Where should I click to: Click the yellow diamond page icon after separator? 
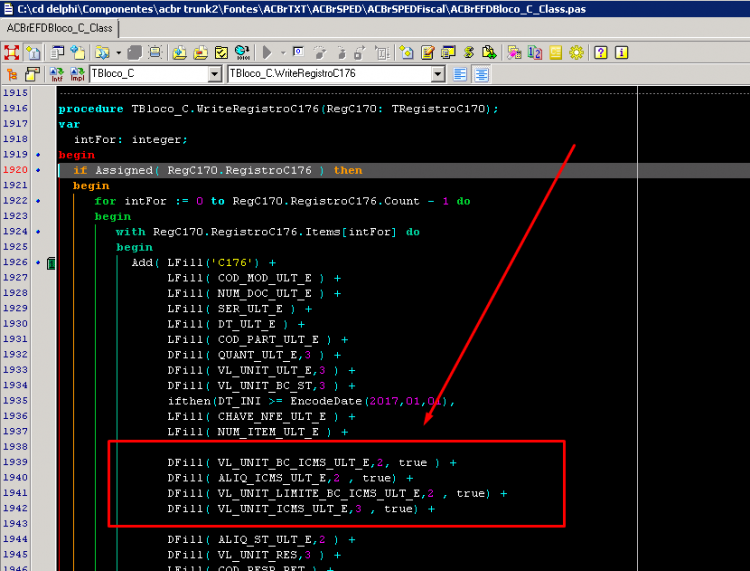(406, 53)
